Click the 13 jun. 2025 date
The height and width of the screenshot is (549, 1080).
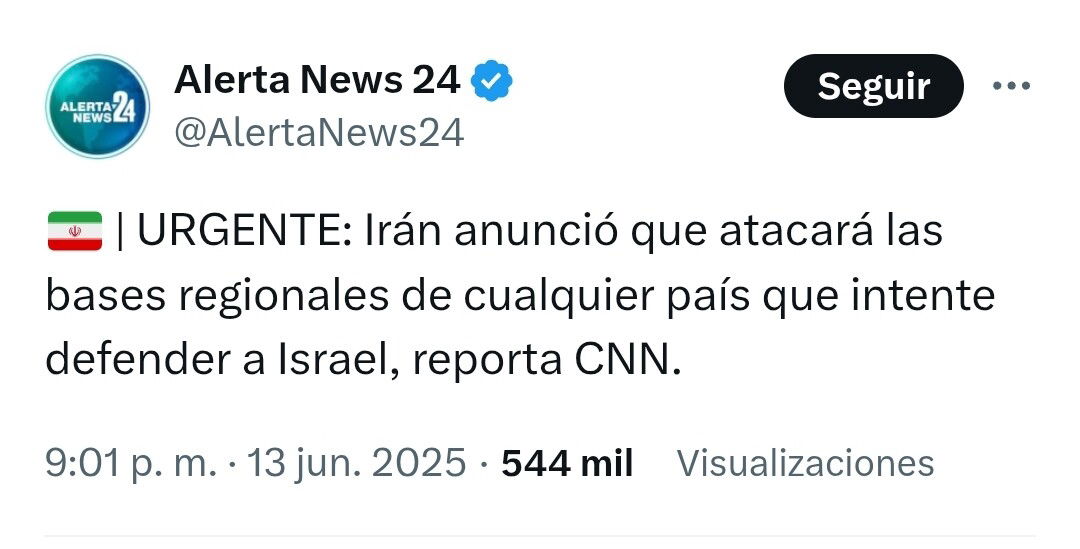click(x=356, y=462)
